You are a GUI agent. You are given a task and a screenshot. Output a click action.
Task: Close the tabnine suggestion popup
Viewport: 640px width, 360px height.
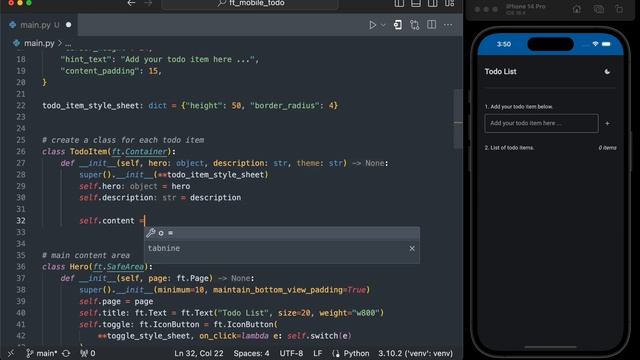point(412,249)
